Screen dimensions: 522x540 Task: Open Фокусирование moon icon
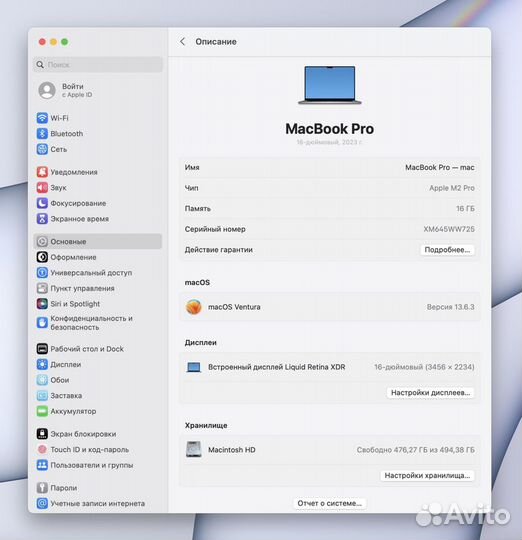42,203
